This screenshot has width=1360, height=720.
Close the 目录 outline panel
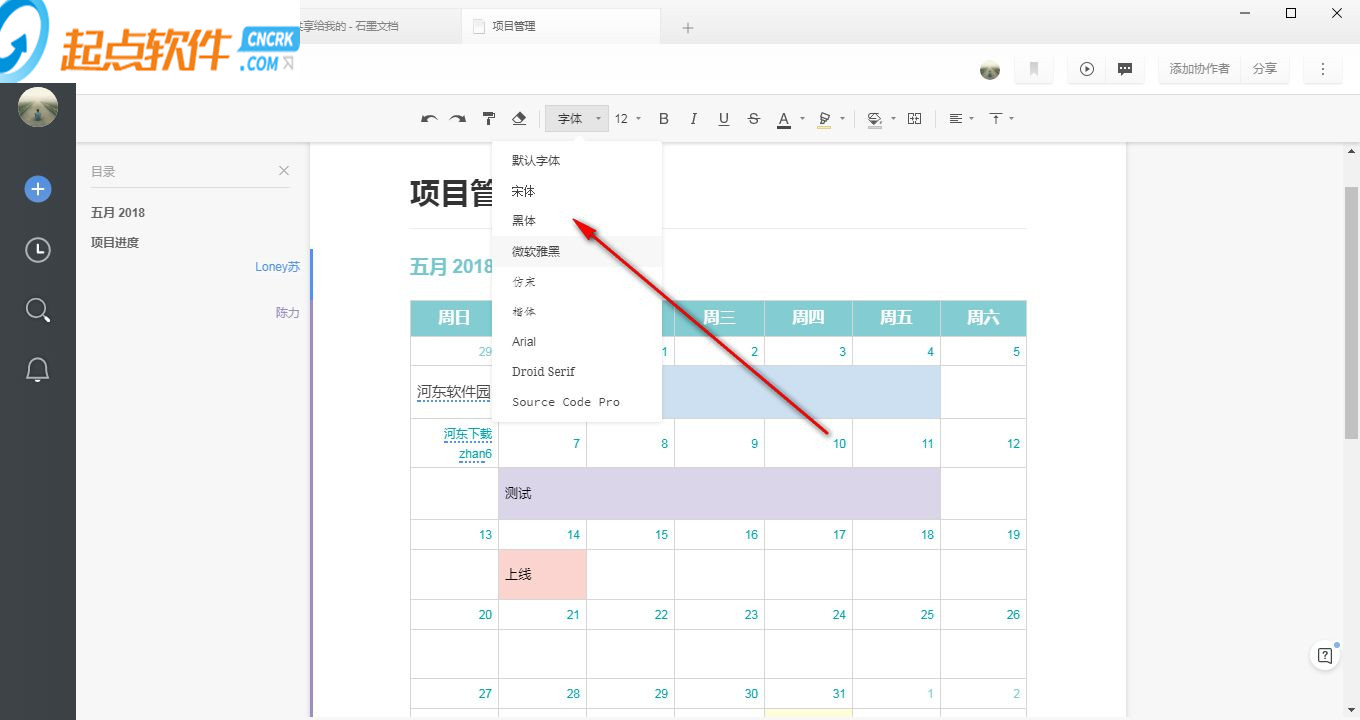(284, 171)
